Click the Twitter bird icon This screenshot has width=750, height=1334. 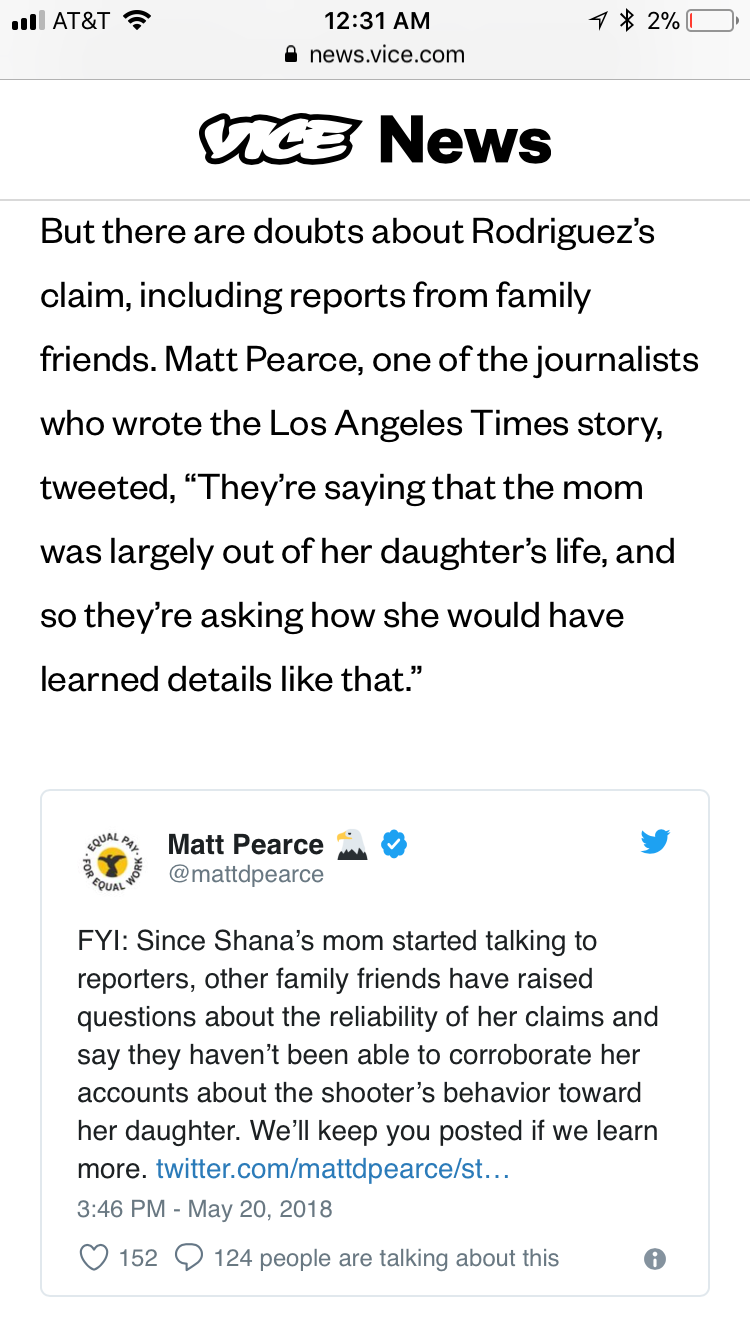tap(655, 842)
